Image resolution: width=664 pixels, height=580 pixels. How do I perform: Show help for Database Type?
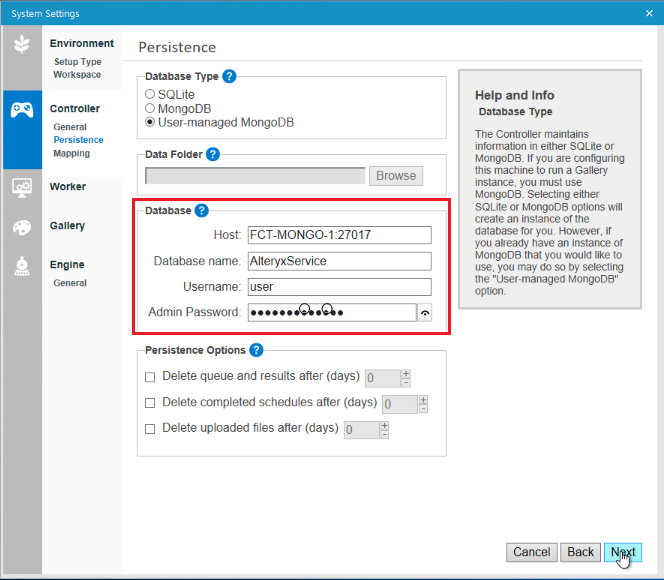(x=229, y=77)
